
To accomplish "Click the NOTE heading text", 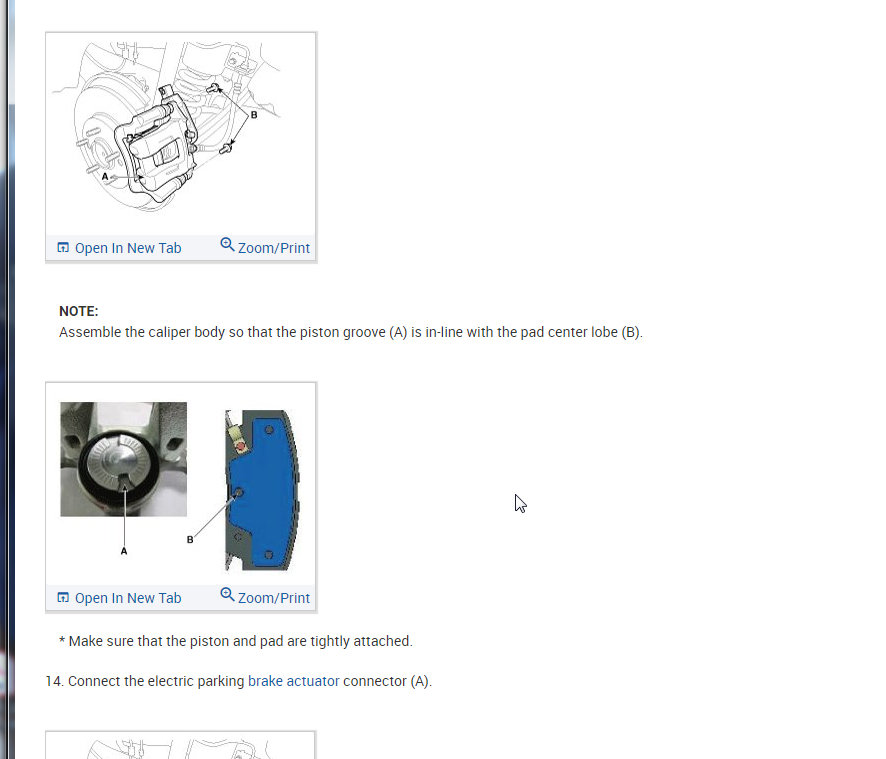I will (x=79, y=311).
